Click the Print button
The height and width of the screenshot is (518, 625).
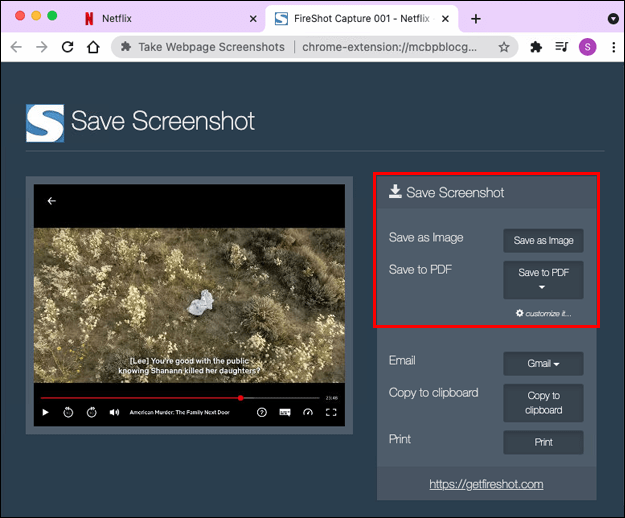point(543,442)
